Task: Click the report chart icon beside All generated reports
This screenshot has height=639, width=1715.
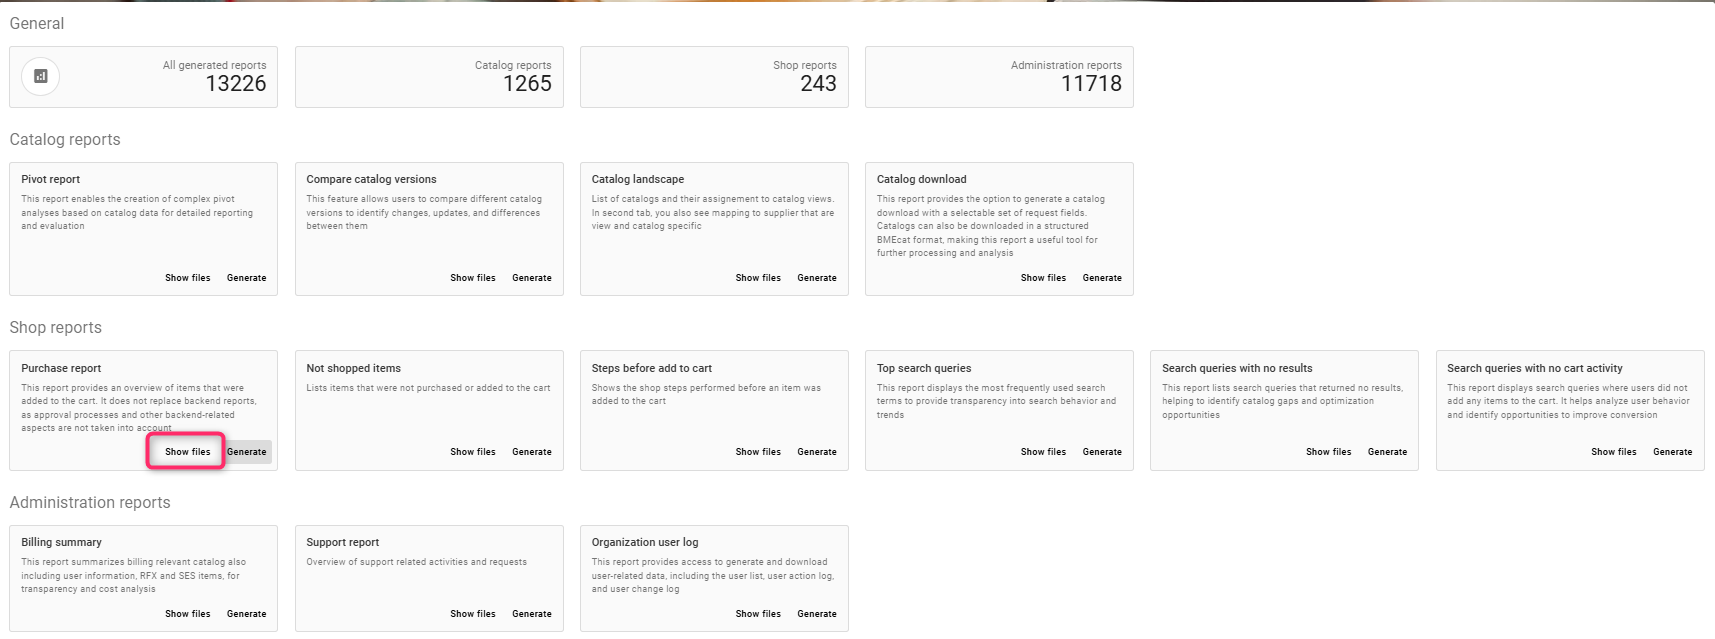Action: pos(41,76)
